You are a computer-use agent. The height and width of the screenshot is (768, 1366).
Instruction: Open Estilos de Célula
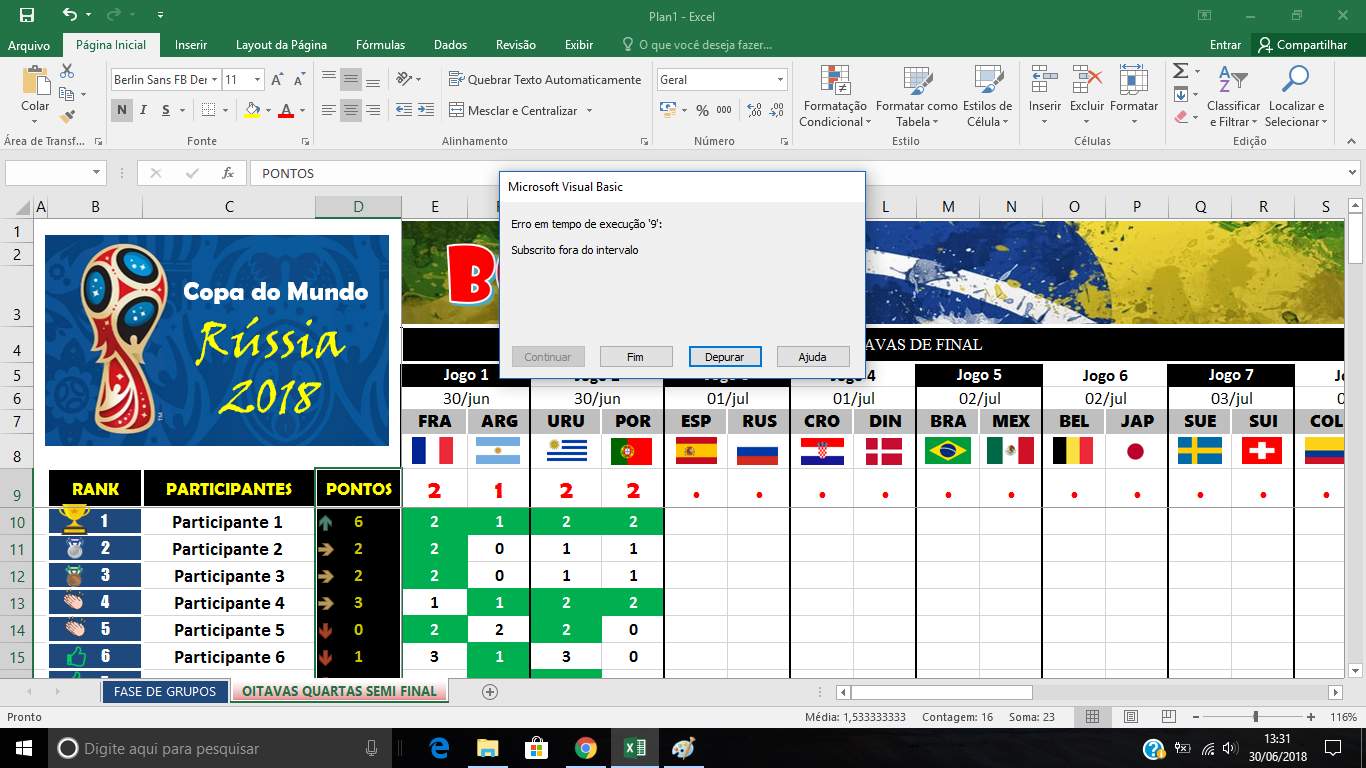tap(989, 97)
